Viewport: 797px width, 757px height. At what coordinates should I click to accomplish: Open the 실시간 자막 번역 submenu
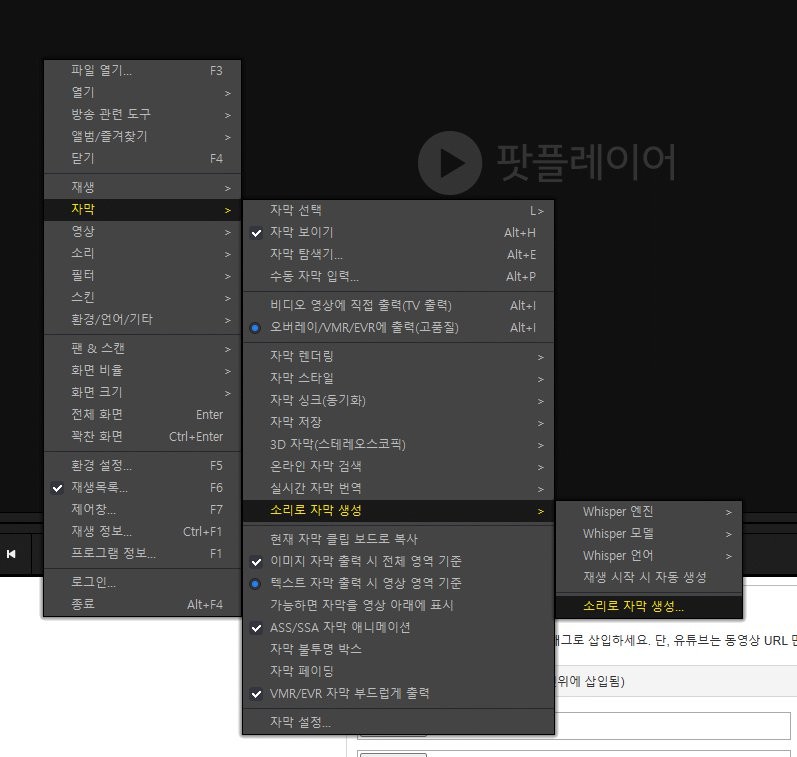pyautogui.click(x=398, y=488)
